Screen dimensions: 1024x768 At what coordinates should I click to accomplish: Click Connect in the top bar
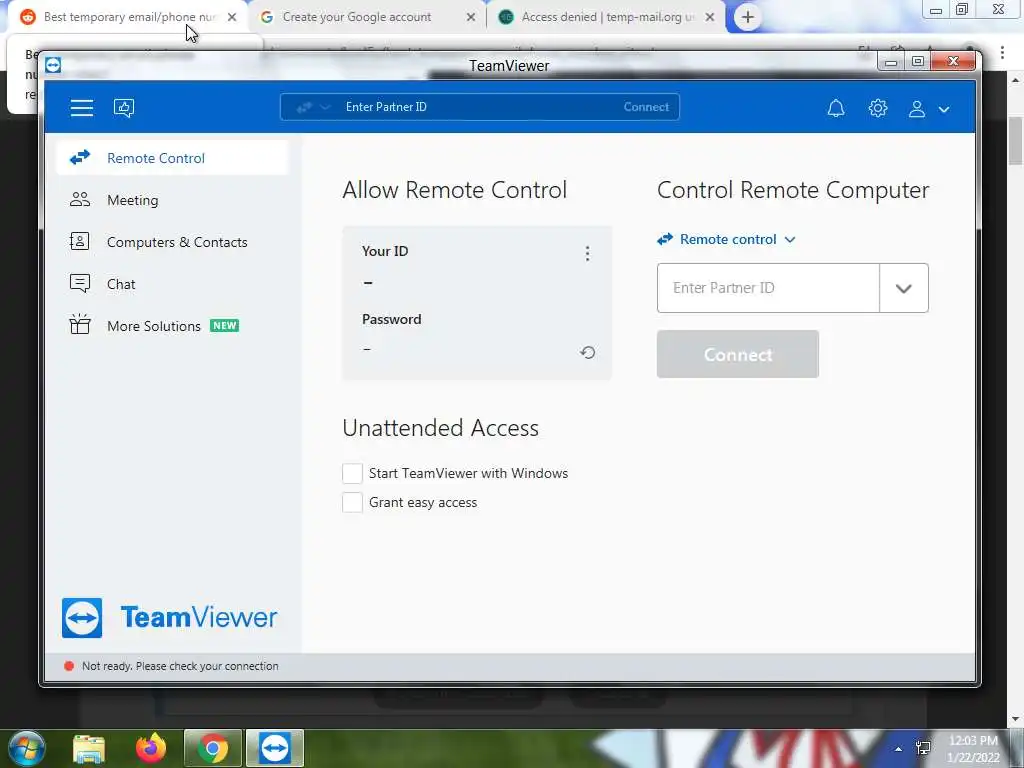pos(646,107)
